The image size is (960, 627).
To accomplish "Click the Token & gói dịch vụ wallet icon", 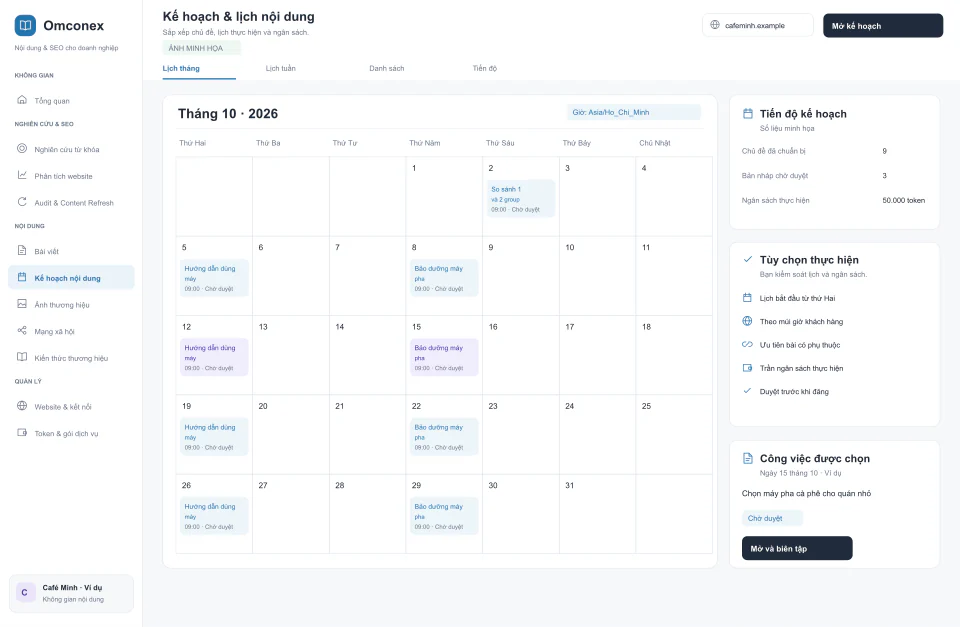I will [22, 432].
